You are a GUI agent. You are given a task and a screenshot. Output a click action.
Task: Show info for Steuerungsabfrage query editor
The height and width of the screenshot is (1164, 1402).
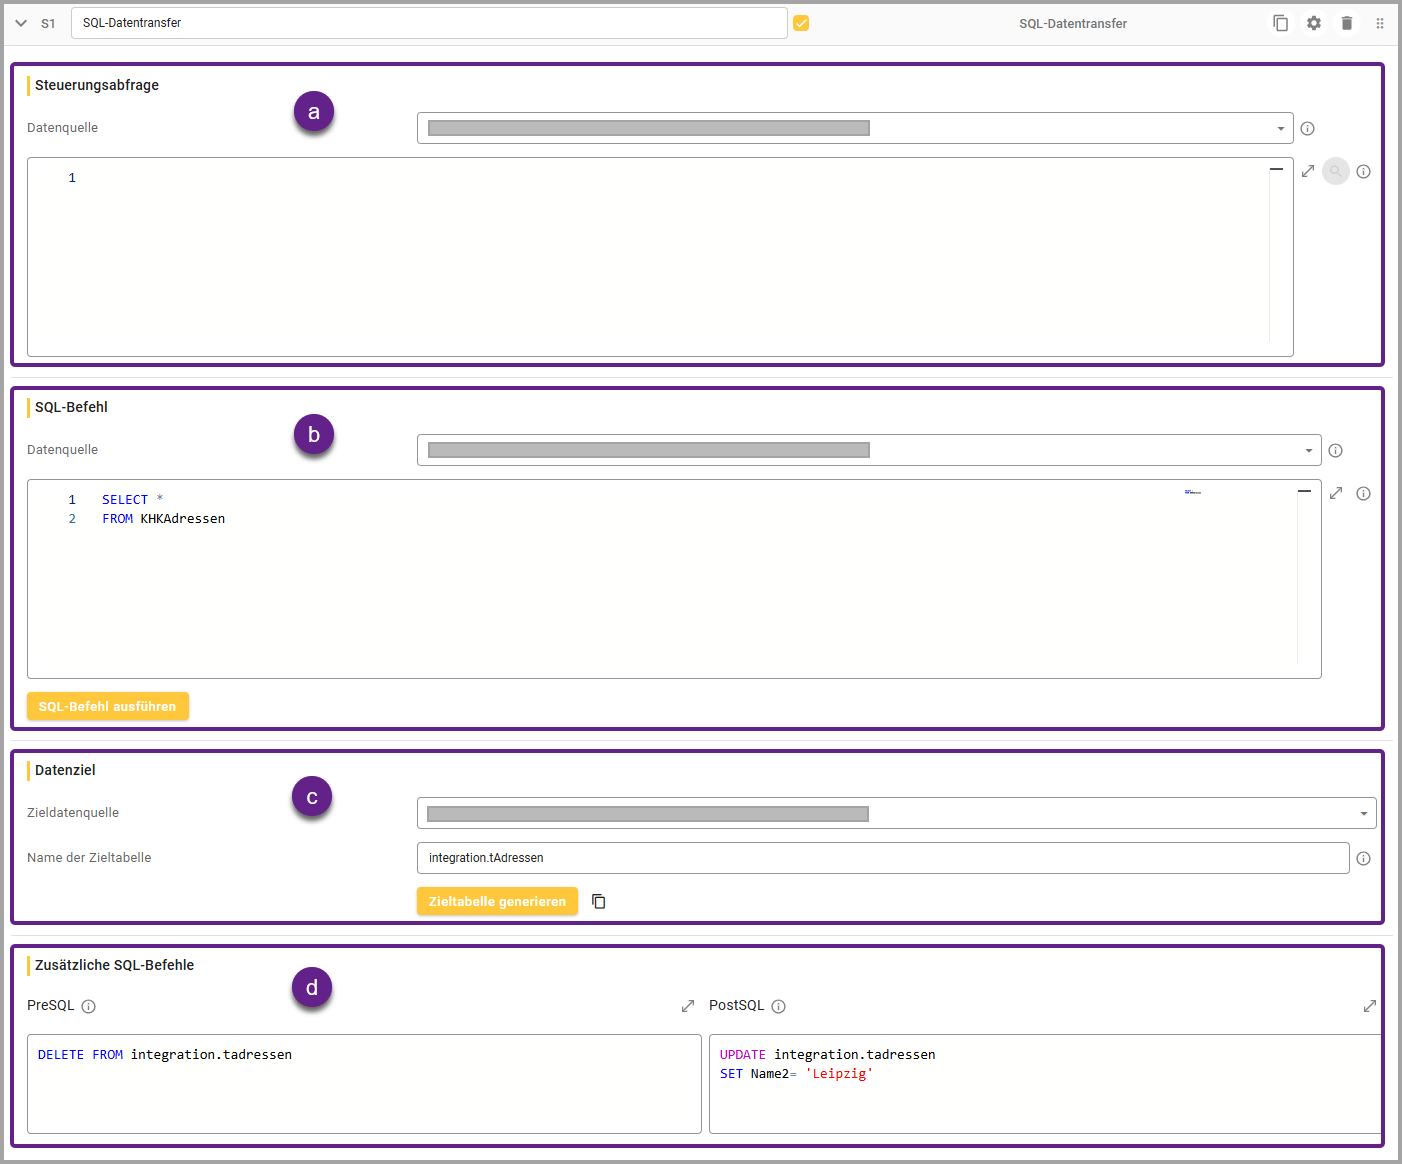[x=1363, y=171]
